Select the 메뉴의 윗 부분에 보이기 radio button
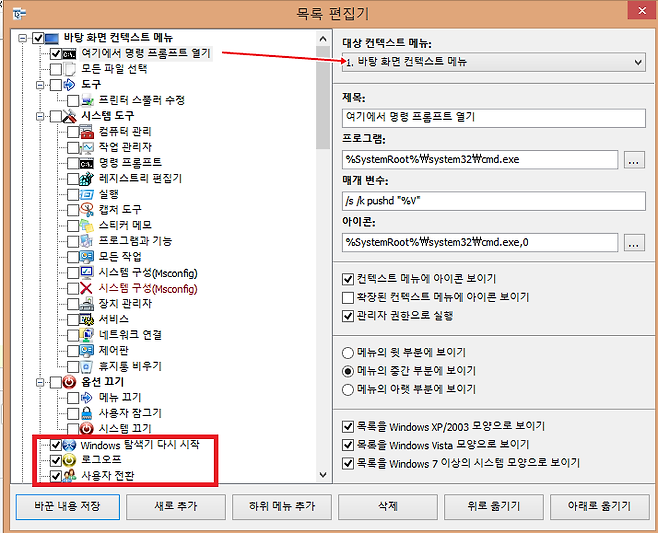 tap(348, 352)
